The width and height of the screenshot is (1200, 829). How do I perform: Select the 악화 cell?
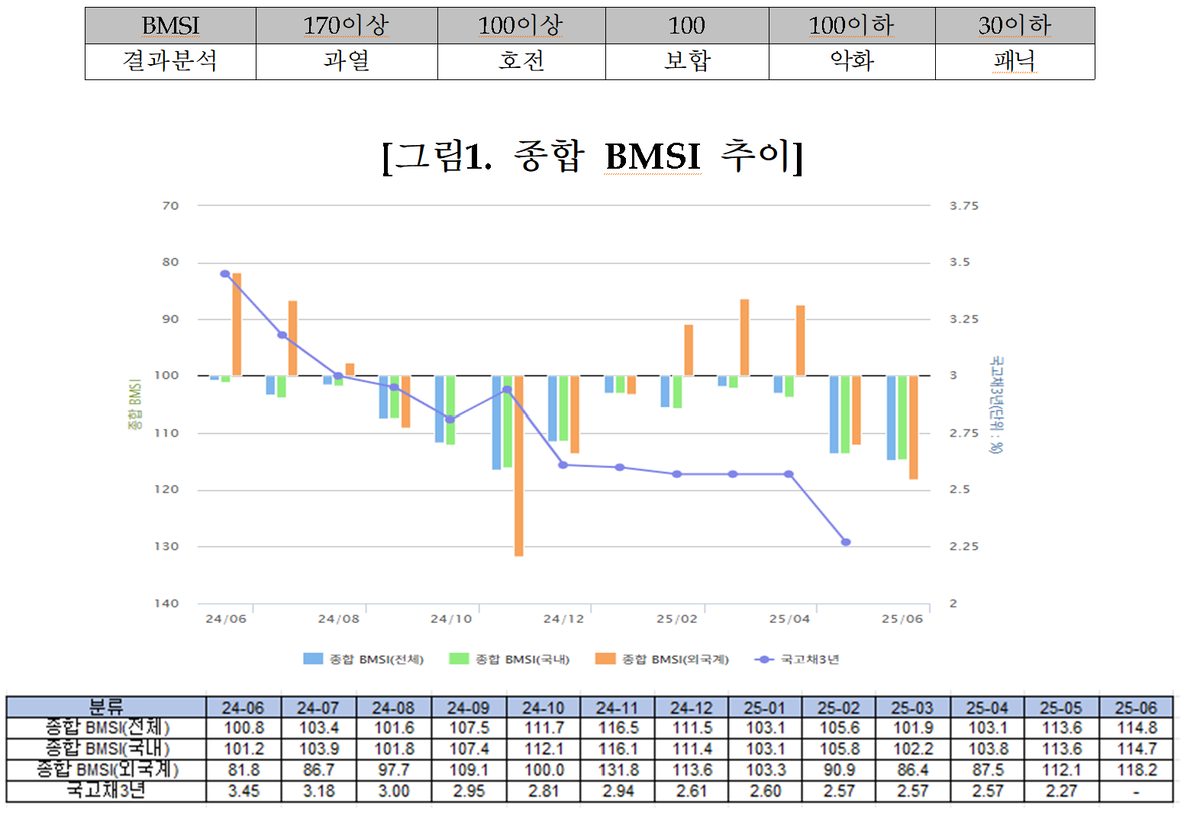click(852, 61)
